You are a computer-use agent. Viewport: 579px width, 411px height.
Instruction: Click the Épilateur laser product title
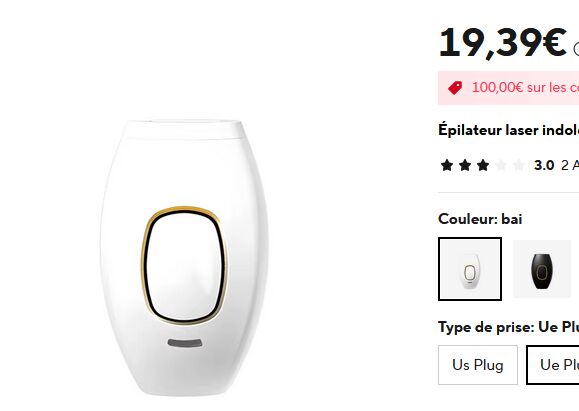[508, 130]
